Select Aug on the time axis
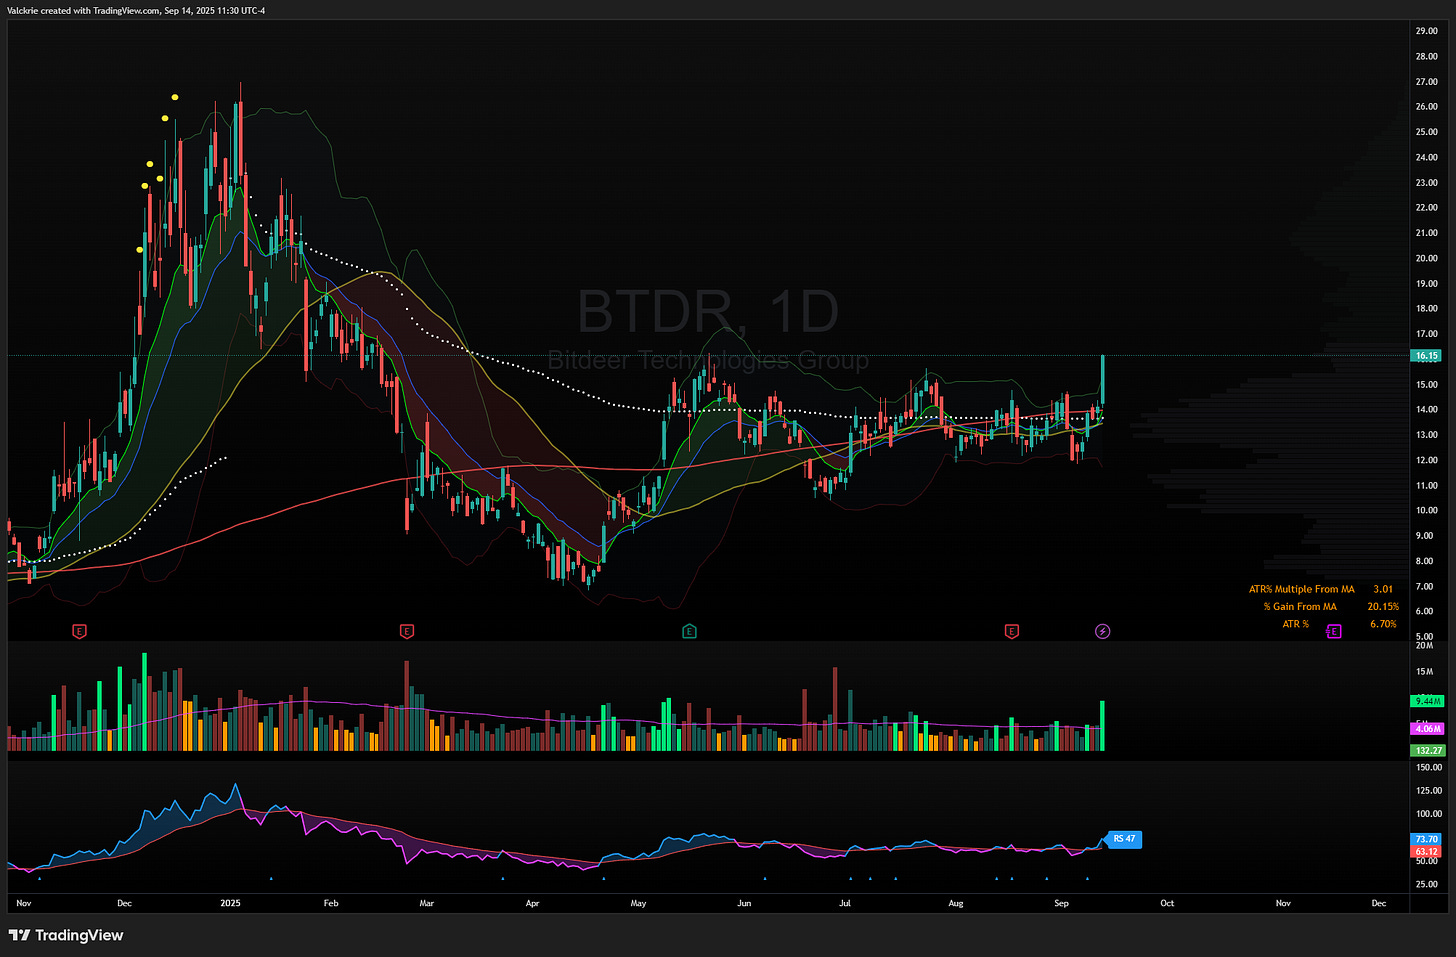This screenshot has width=1456, height=957. point(956,903)
